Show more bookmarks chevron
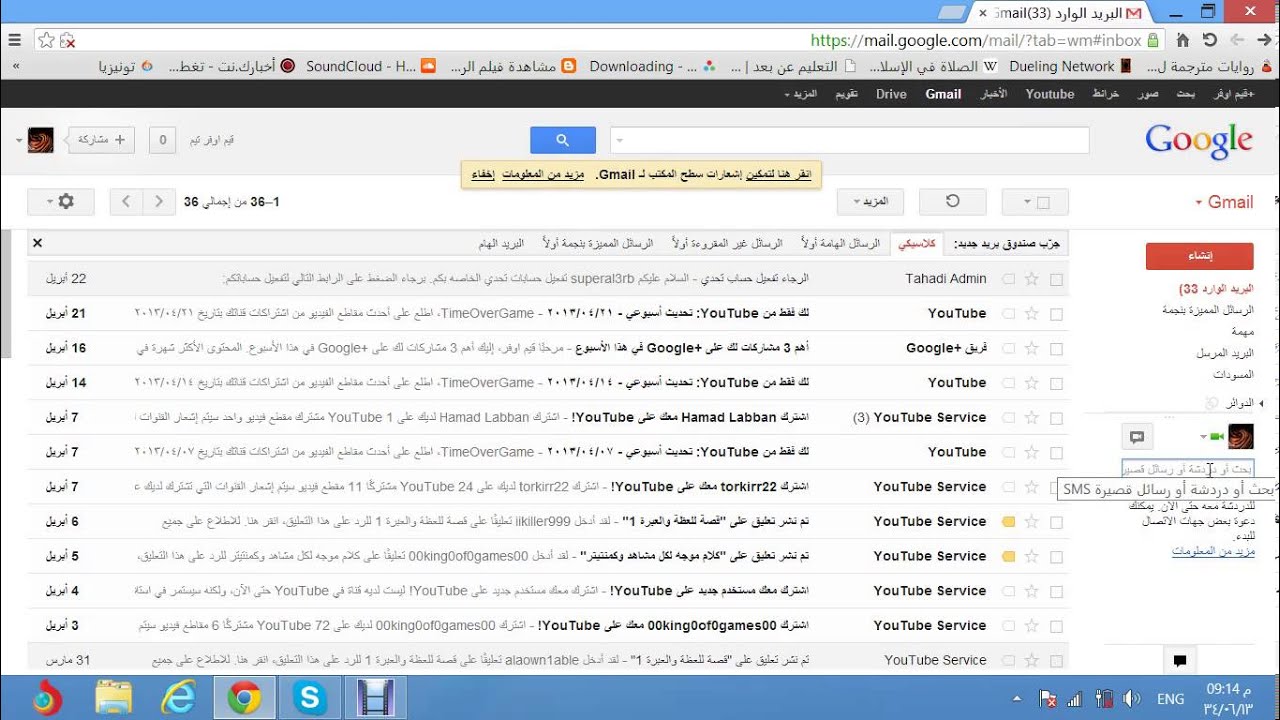Screen dimensions: 1280x720 point(16,66)
